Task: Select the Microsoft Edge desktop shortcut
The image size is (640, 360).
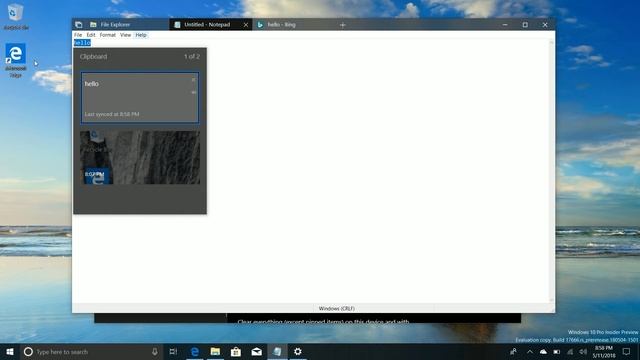Action: tap(16, 60)
